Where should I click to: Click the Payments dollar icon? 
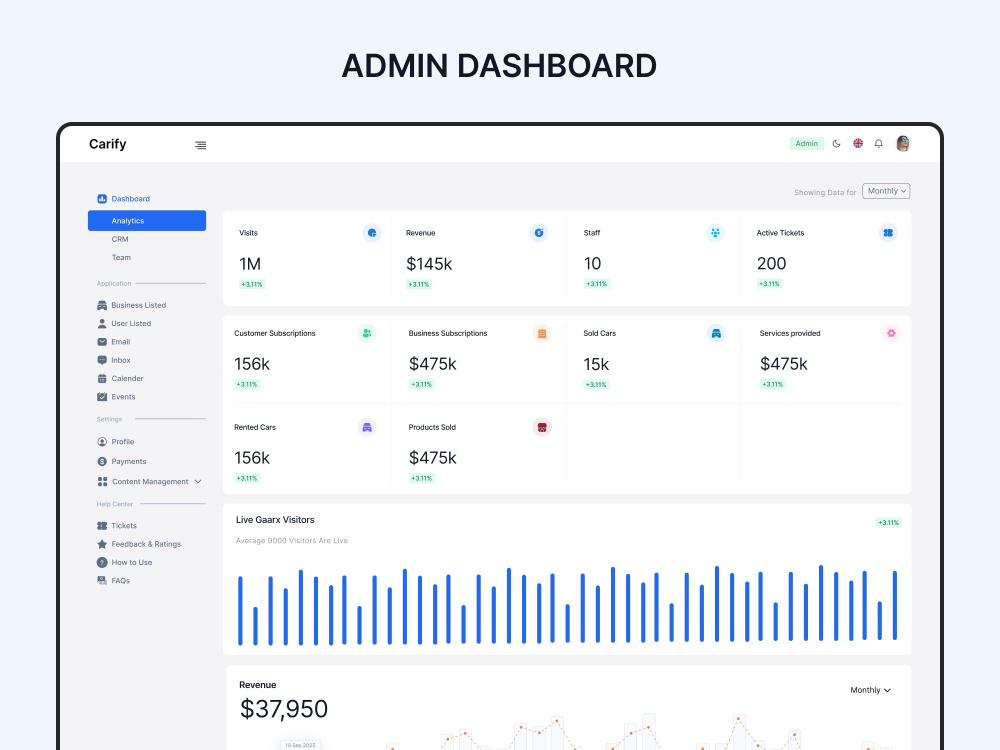[x=102, y=462]
